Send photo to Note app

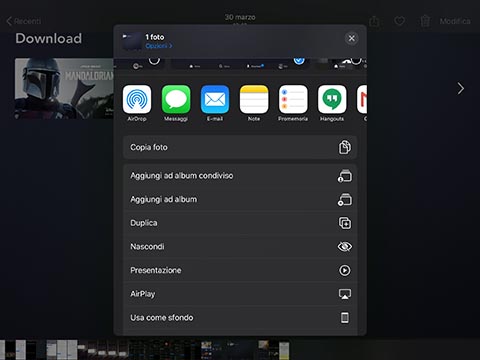(x=254, y=99)
